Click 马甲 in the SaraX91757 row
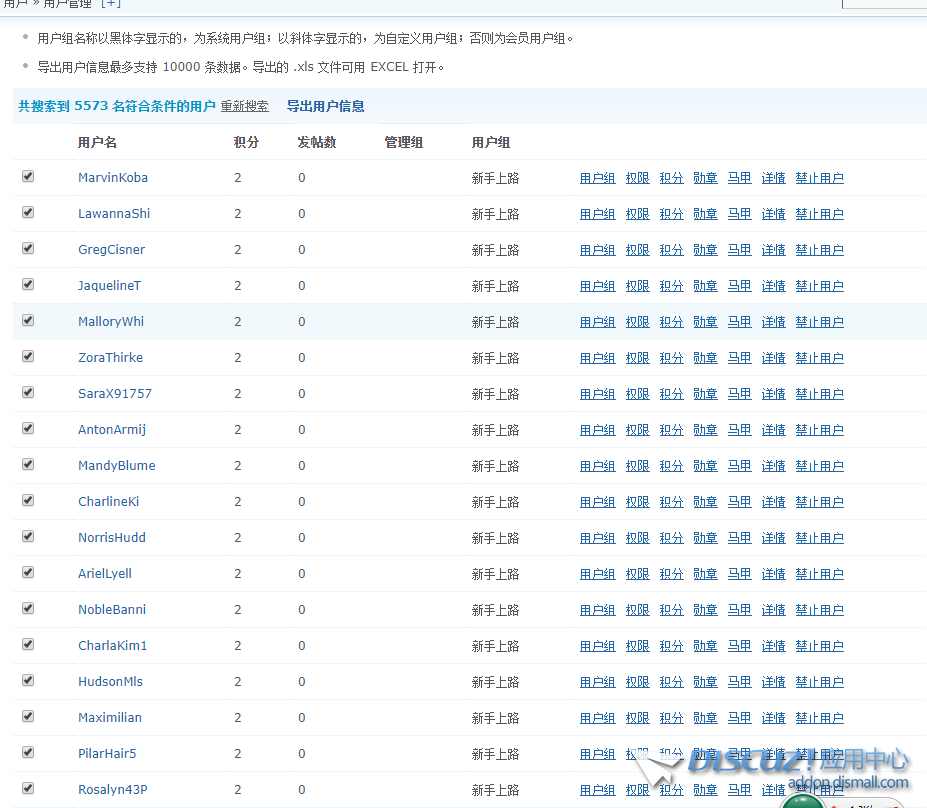Viewport: 927px width, 808px height. point(739,394)
